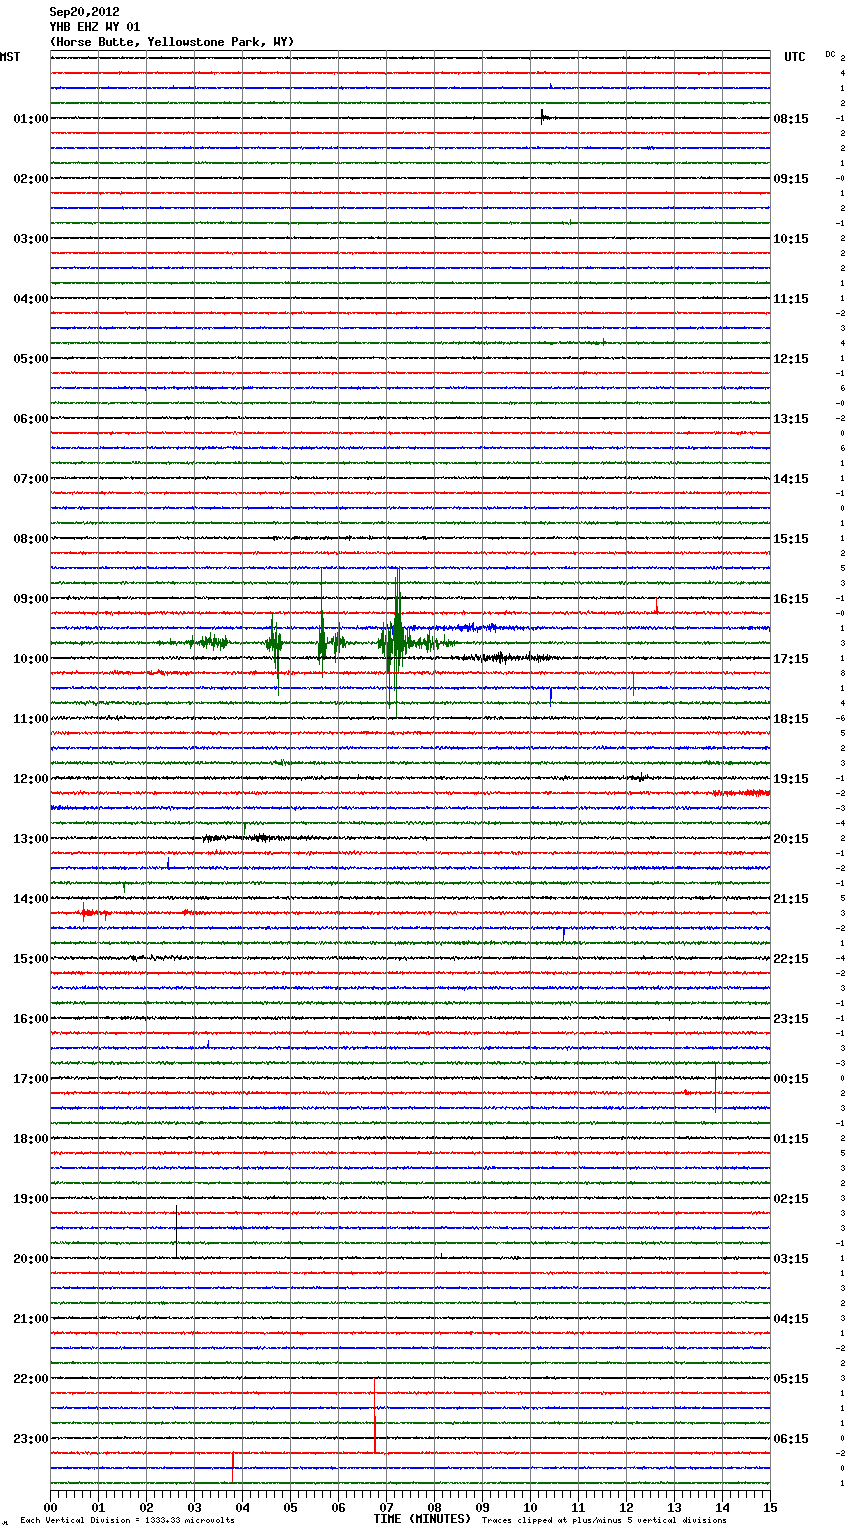Viewport: 850px width, 1534px height.
Task: Click the 16:15 UTC time label
Action: [x=791, y=599]
